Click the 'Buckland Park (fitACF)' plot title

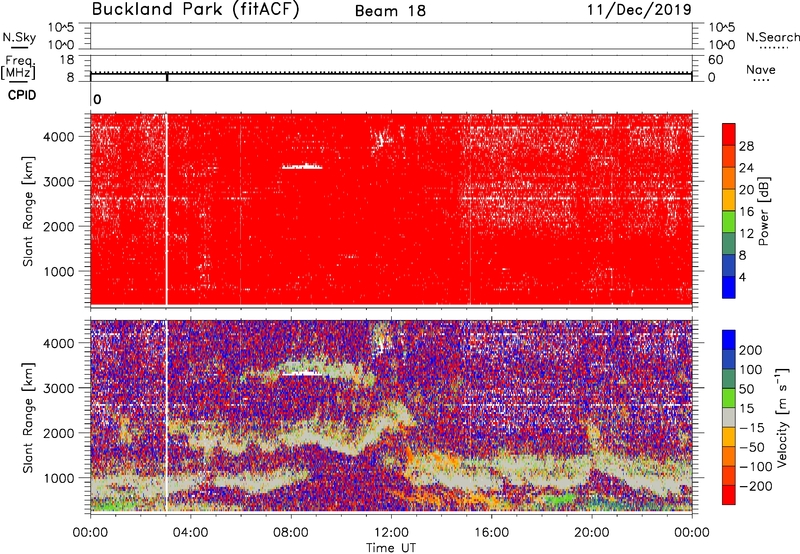195,10
